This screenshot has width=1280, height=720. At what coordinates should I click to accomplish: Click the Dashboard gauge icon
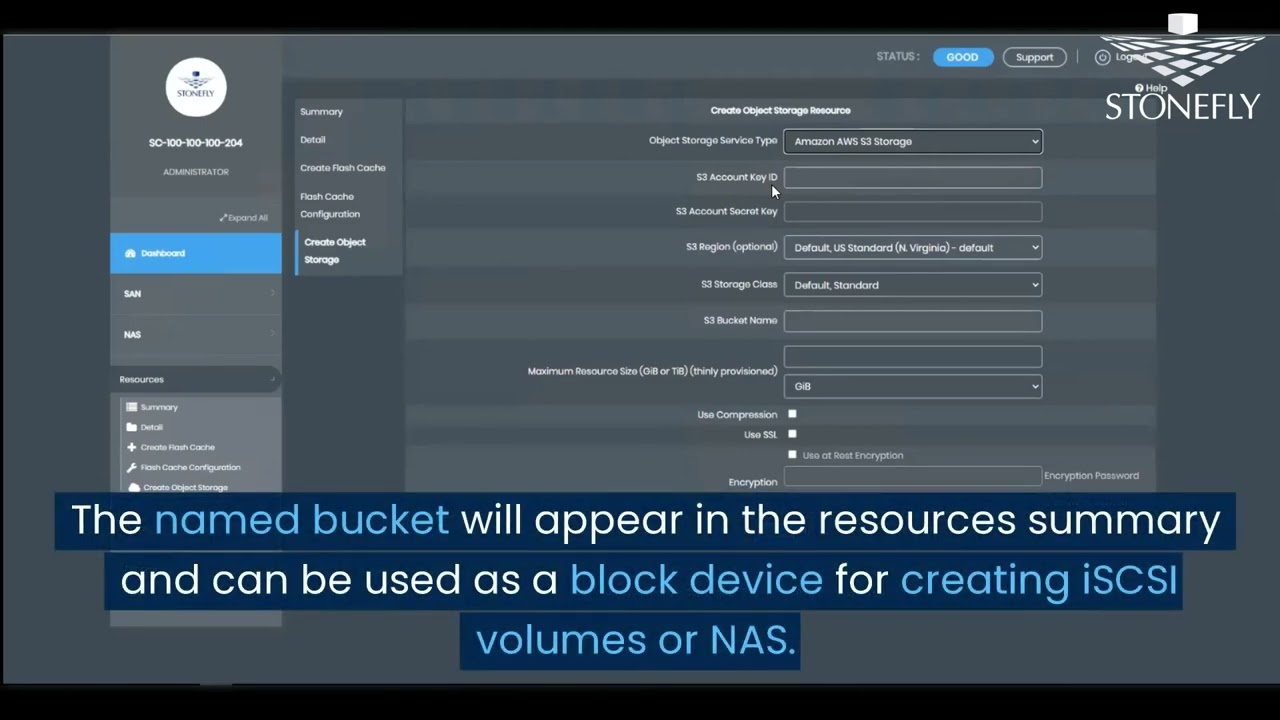pos(130,253)
